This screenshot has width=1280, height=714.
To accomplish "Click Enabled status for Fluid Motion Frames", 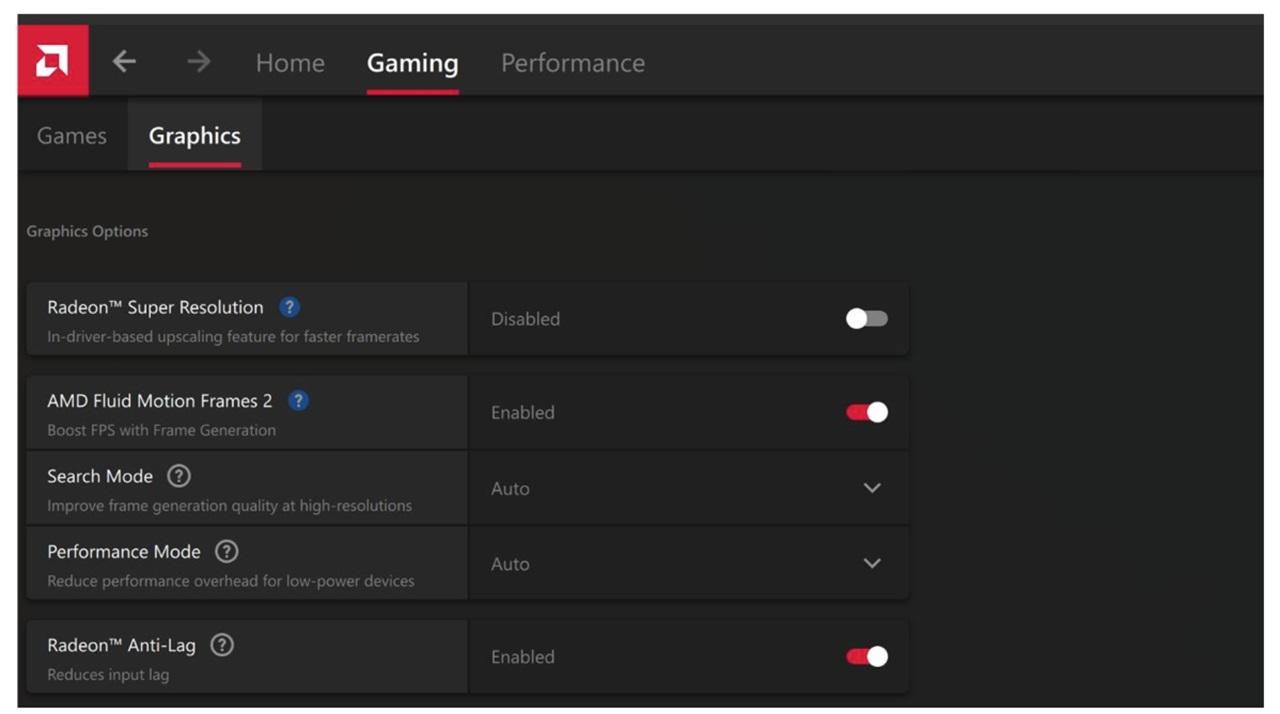I will [522, 412].
